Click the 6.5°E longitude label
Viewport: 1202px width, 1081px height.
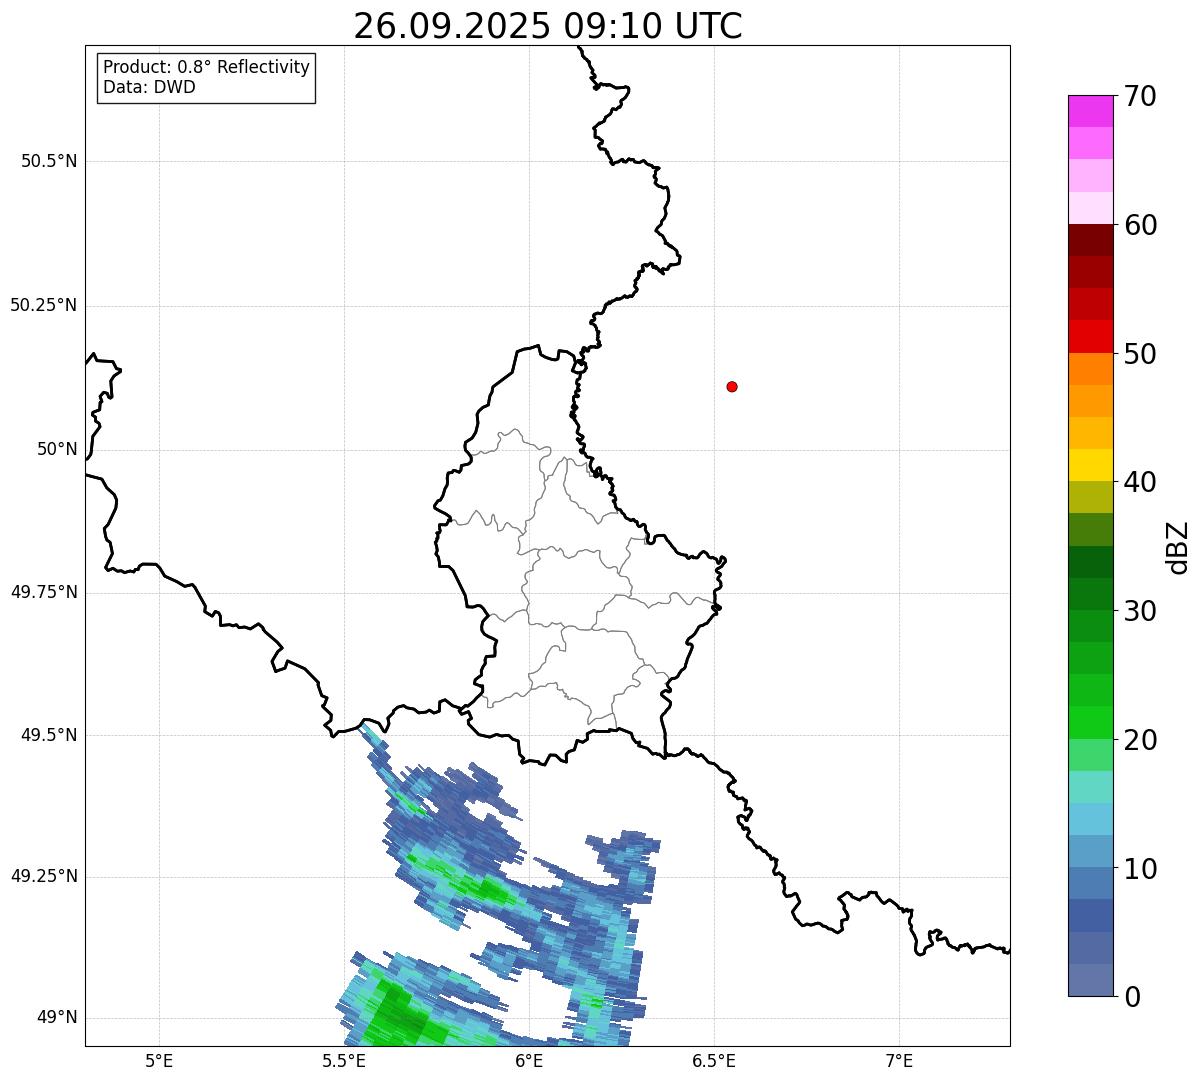714,1061
